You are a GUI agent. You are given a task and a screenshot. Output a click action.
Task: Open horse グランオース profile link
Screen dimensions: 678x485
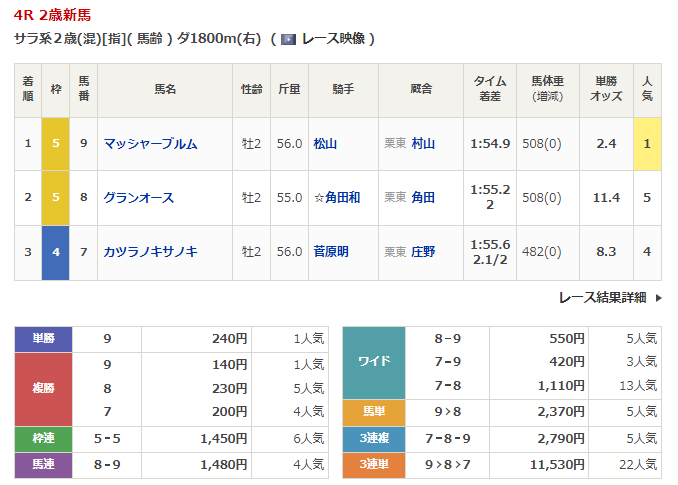pos(138,198)
